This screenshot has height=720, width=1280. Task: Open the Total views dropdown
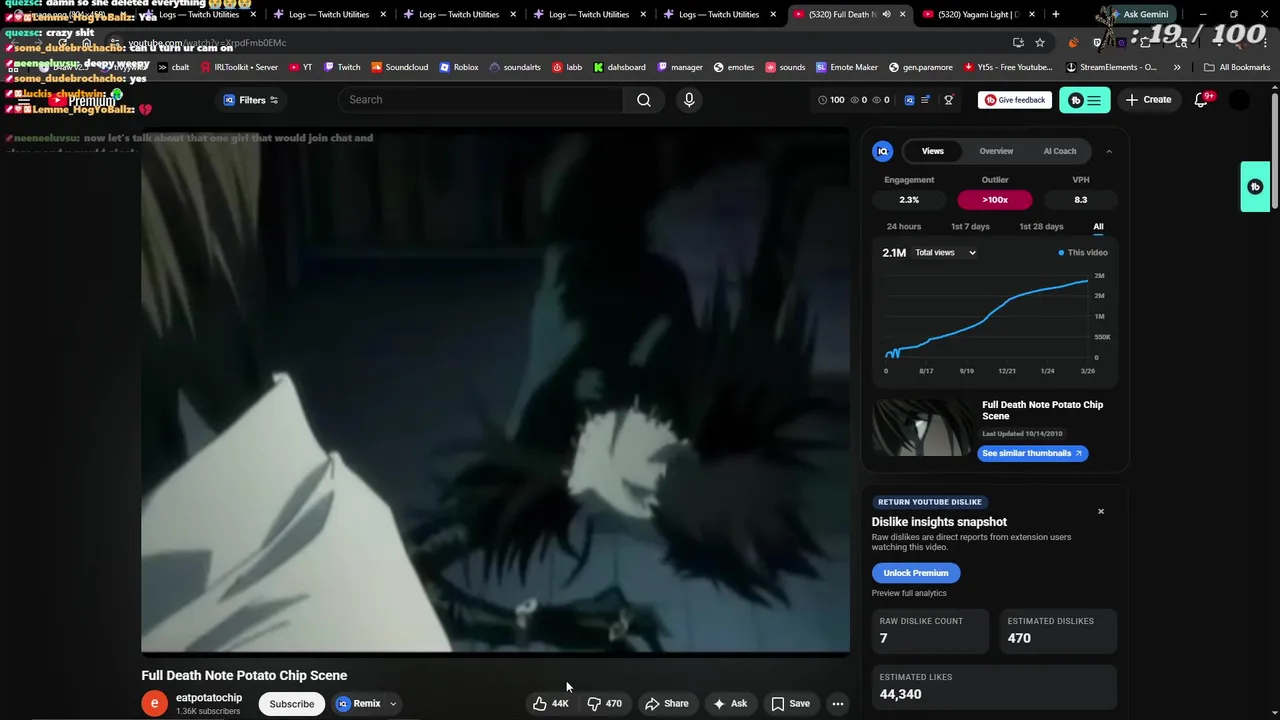(945, 253)
